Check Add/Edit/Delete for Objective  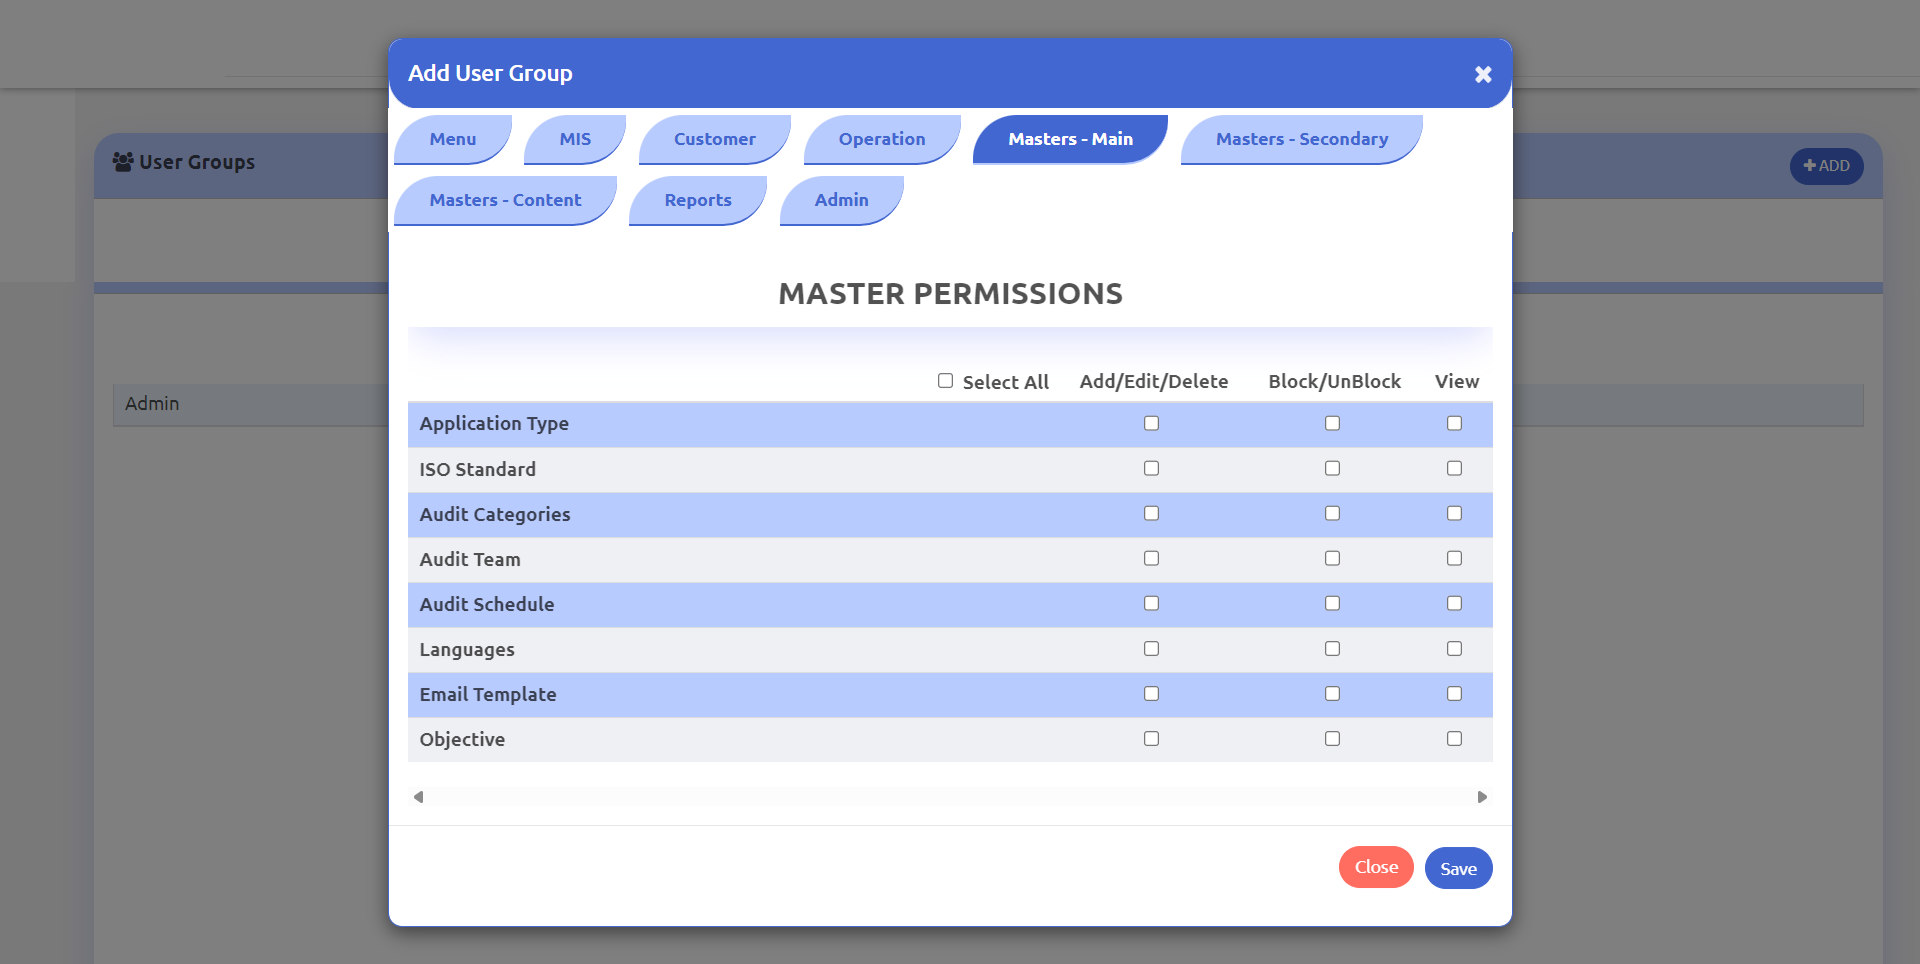[x=1151, y=739]
